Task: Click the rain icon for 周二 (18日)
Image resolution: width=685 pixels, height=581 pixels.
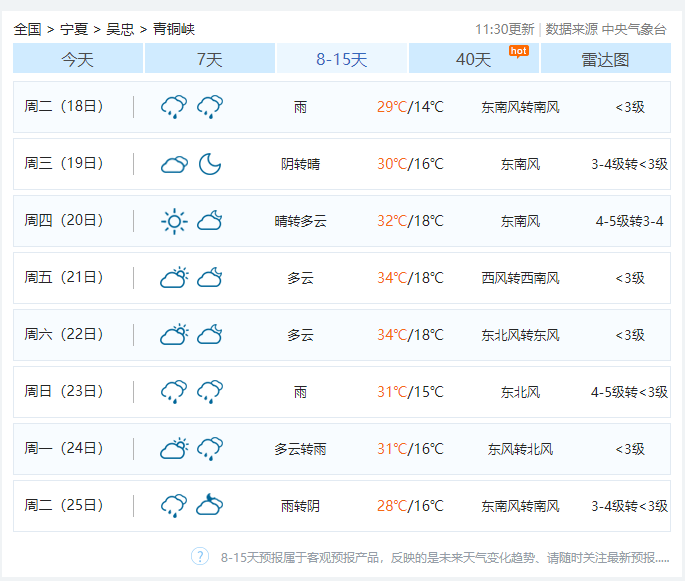Action: click(x=174, y=107)
